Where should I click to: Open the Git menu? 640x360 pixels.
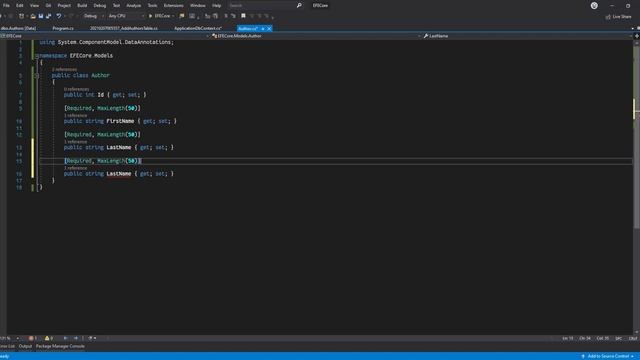(x=48, y=6)
